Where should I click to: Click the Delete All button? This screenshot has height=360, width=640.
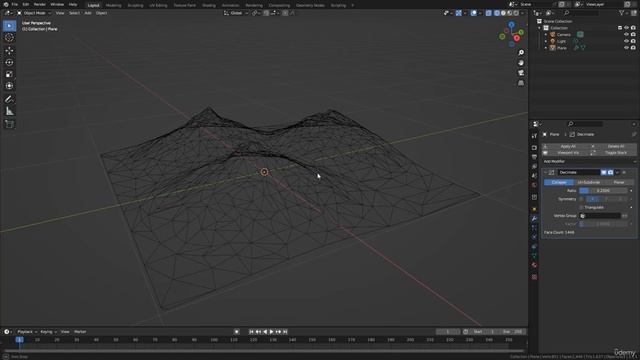coord(613,146)
